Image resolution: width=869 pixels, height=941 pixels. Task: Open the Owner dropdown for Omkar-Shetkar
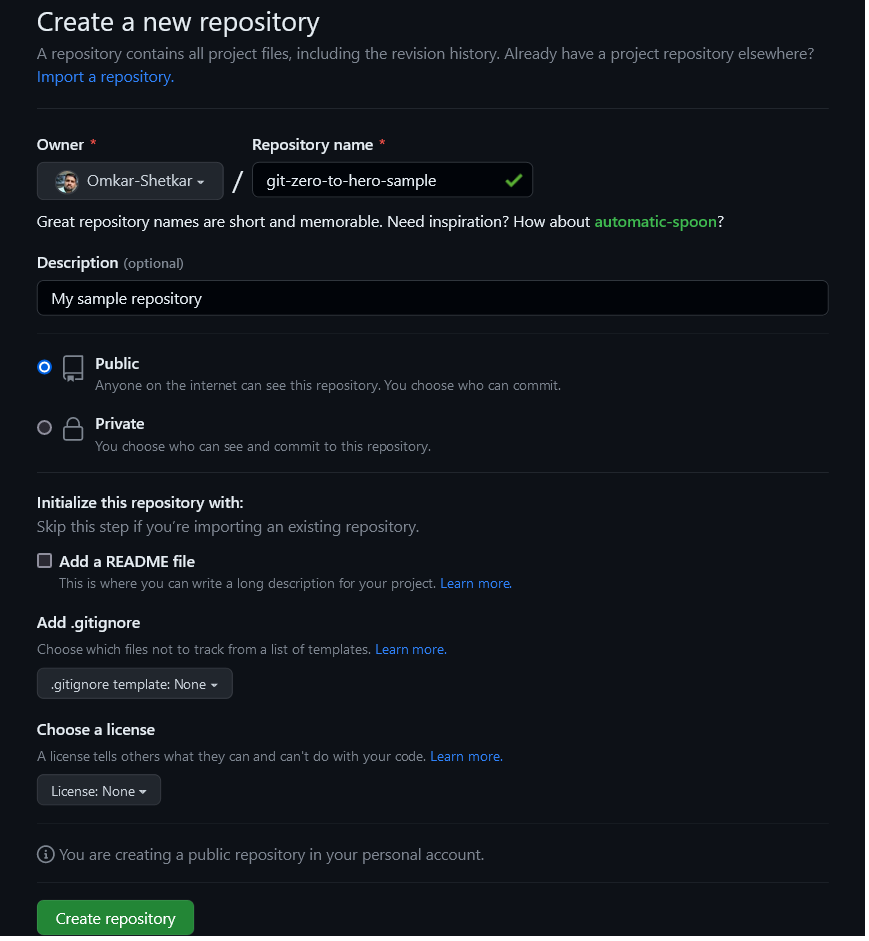[x=130, y=181]
